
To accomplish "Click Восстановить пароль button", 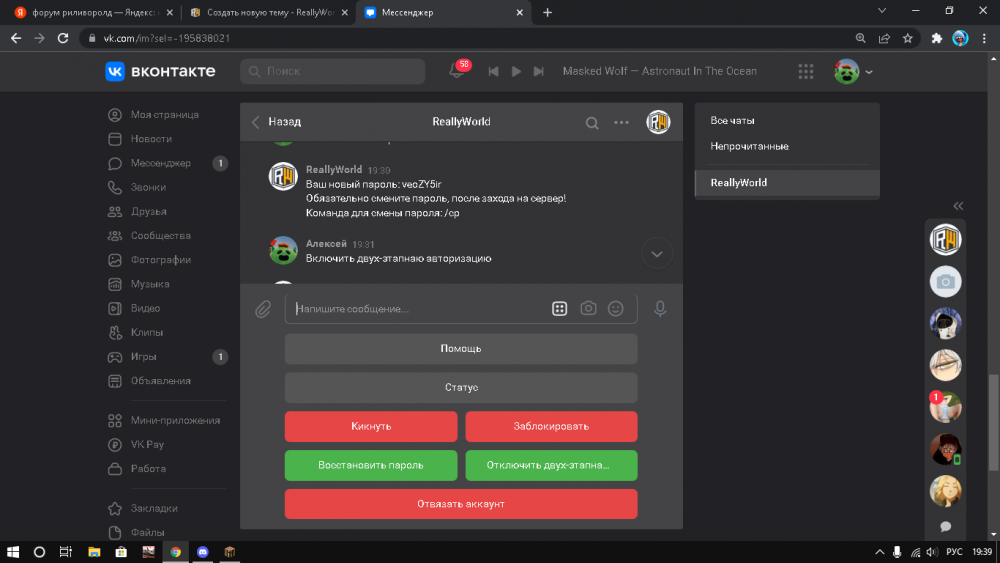I will [x=371, y=465].
